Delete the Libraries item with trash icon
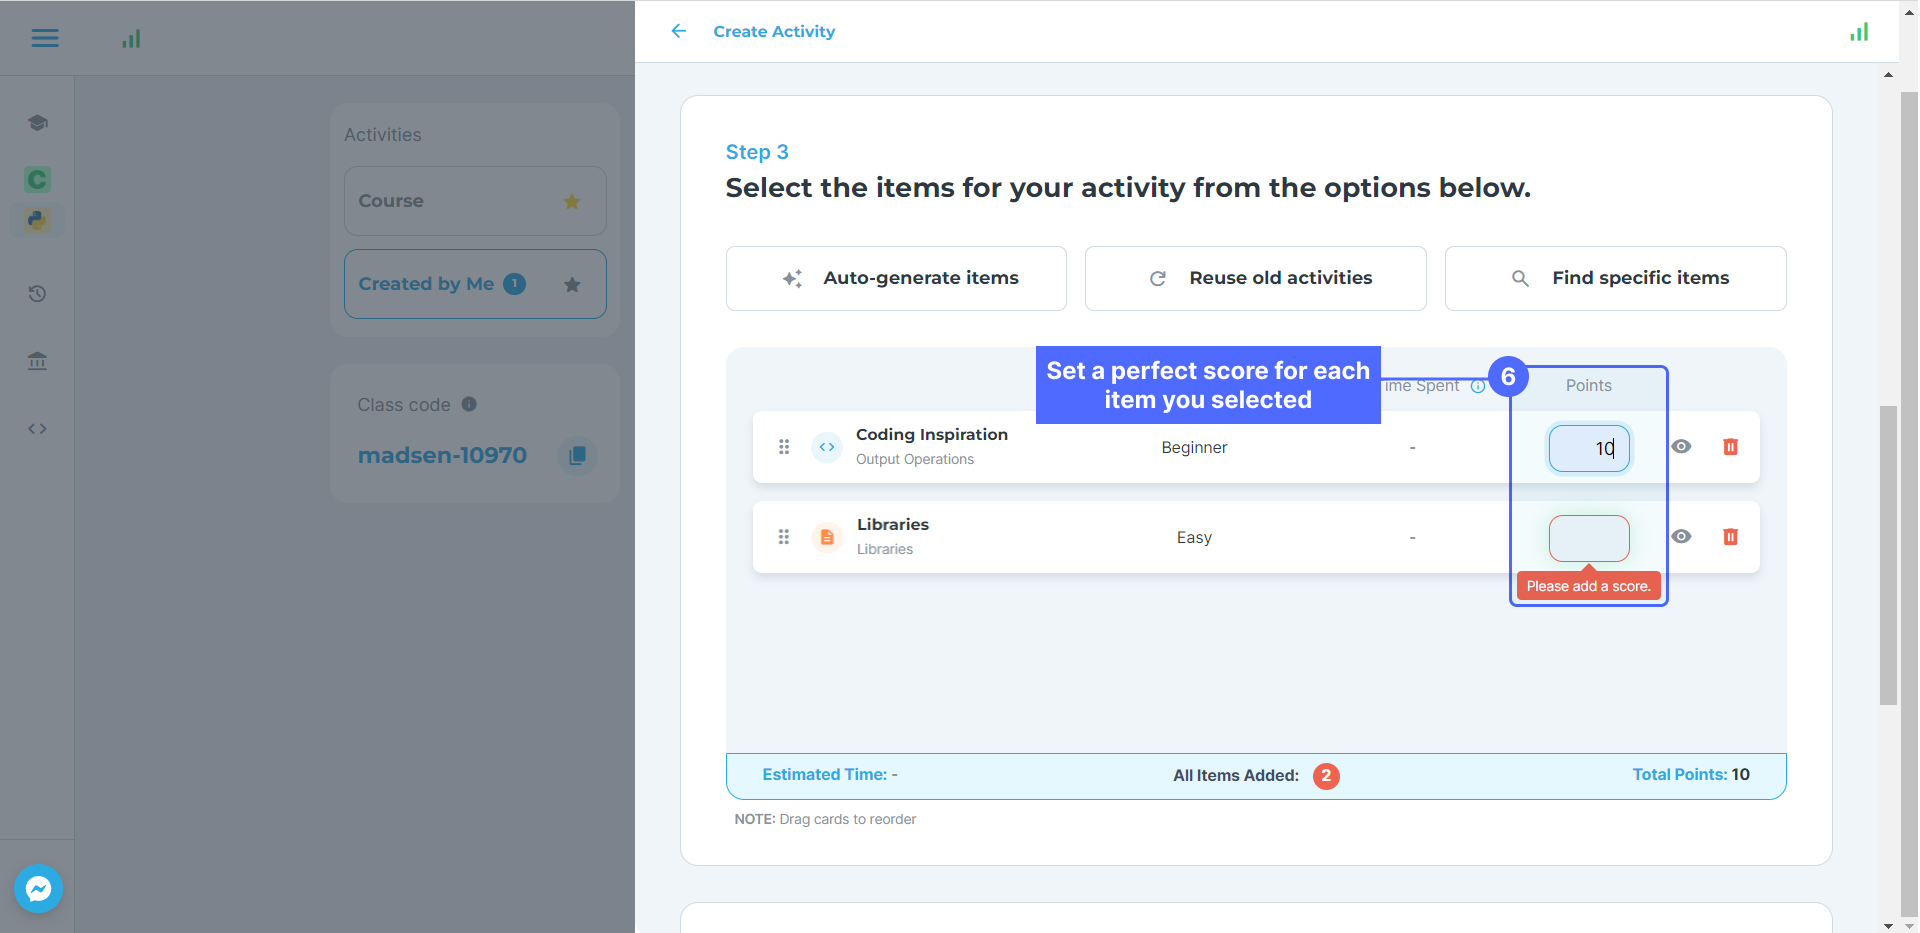This screenshot has width=1920, height=933. [x=1730, y=537]
